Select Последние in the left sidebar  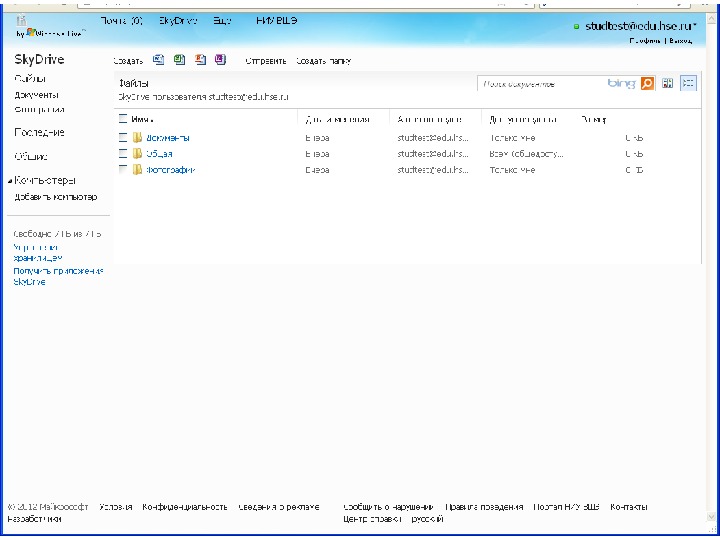pyautogui.click(x=39, y=132)
